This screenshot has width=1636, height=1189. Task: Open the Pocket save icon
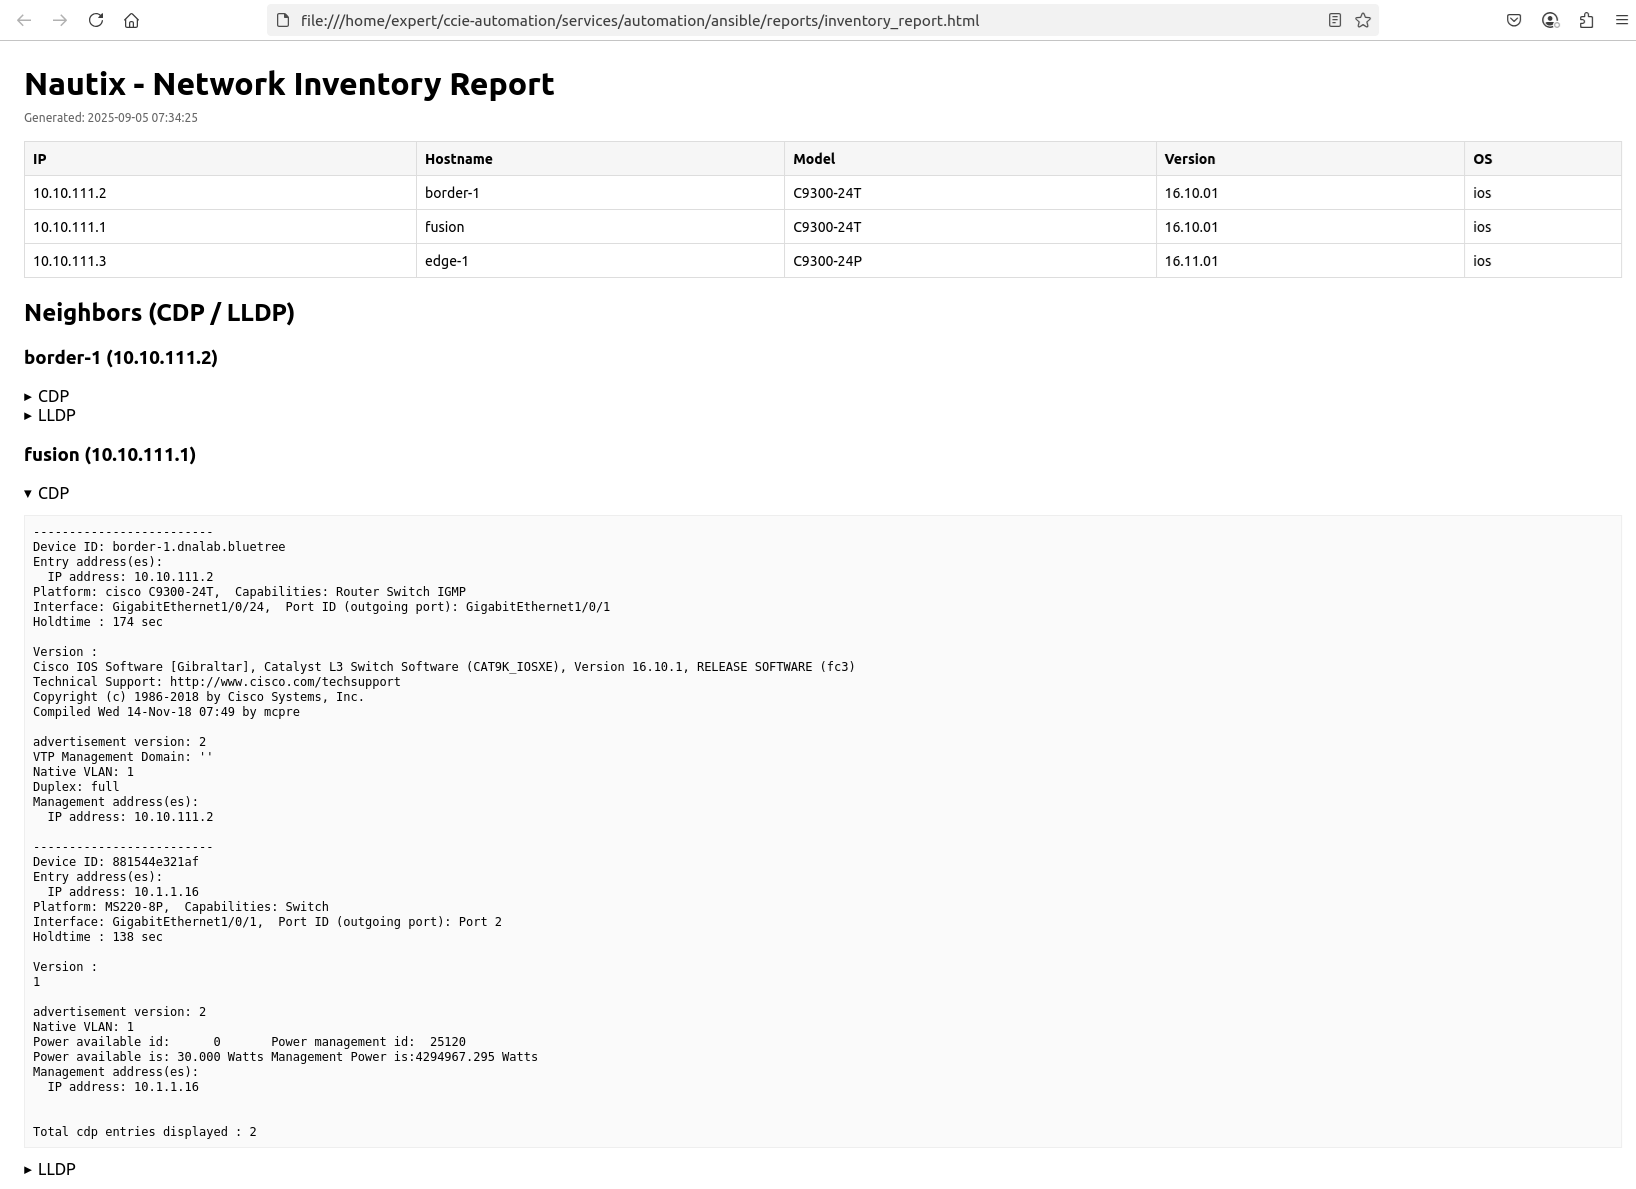tap(1514, 20)
